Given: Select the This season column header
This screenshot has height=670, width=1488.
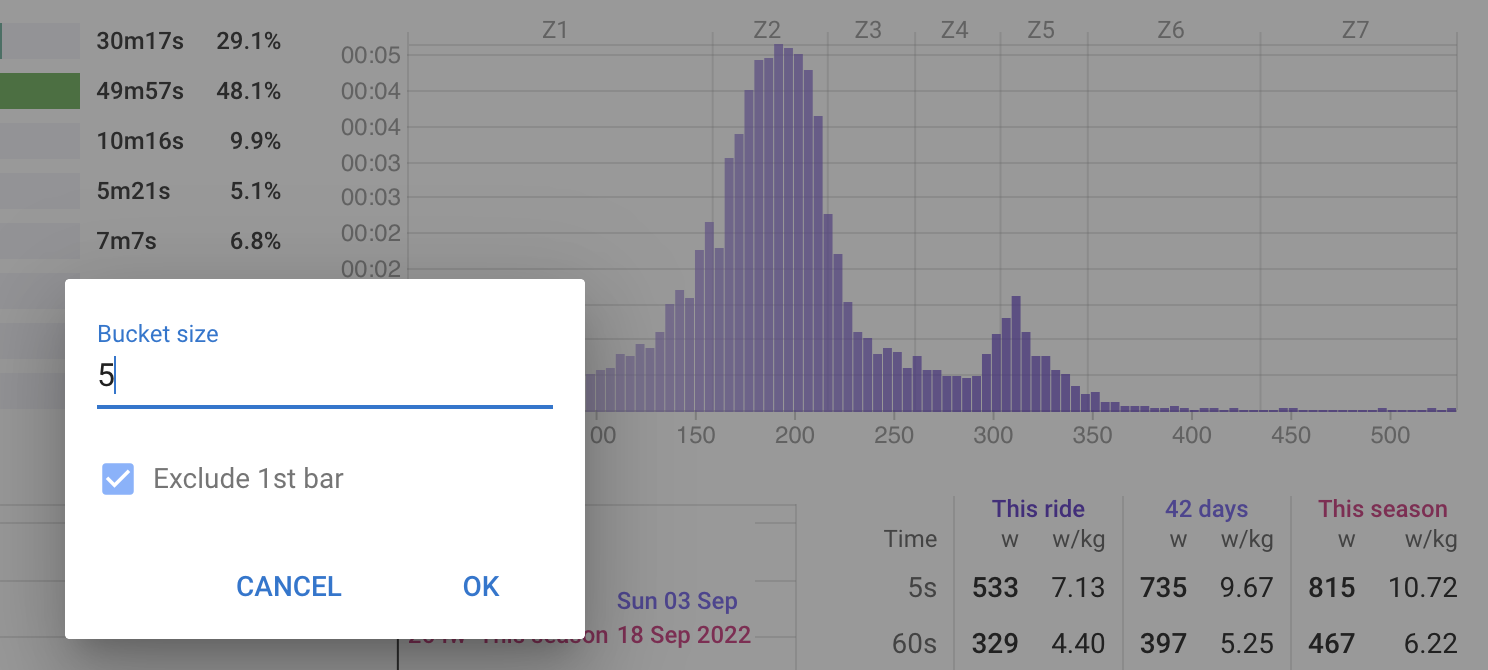Looking at the screenshot, I should pyautogui.click(x=1382, y=509).
